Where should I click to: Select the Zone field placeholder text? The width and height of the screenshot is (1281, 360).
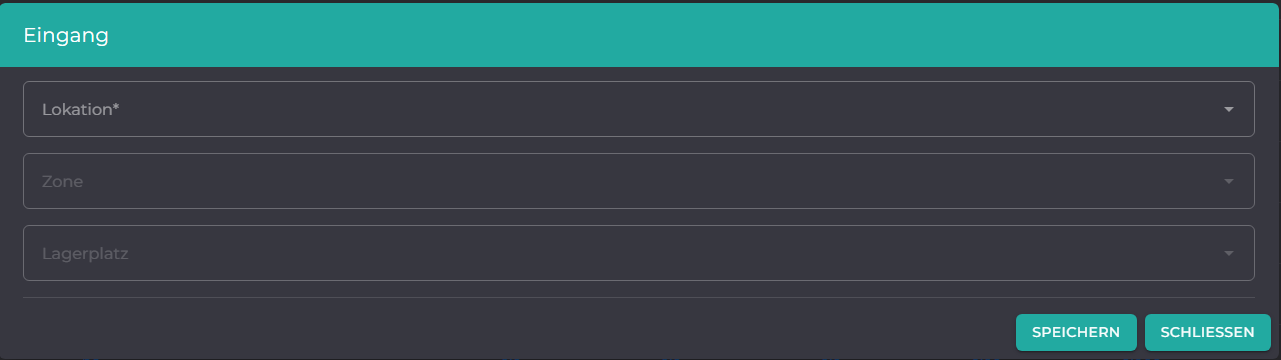click(62, 182)
